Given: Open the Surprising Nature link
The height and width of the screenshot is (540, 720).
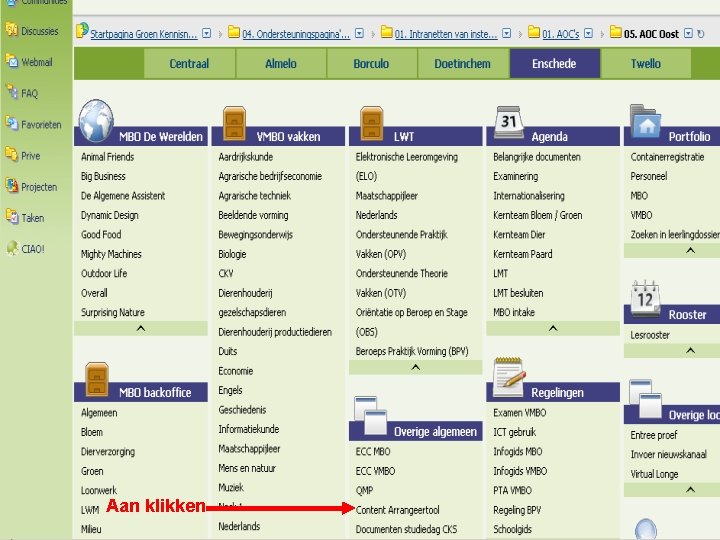Looking at the screenshot, I should pyautogui.click(x=112, y=312).
